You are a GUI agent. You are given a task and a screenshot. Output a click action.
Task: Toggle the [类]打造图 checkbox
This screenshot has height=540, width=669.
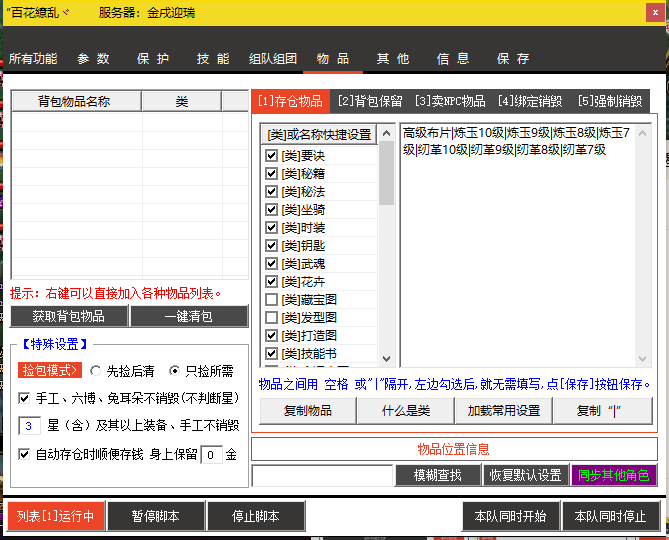pos(271,335)
